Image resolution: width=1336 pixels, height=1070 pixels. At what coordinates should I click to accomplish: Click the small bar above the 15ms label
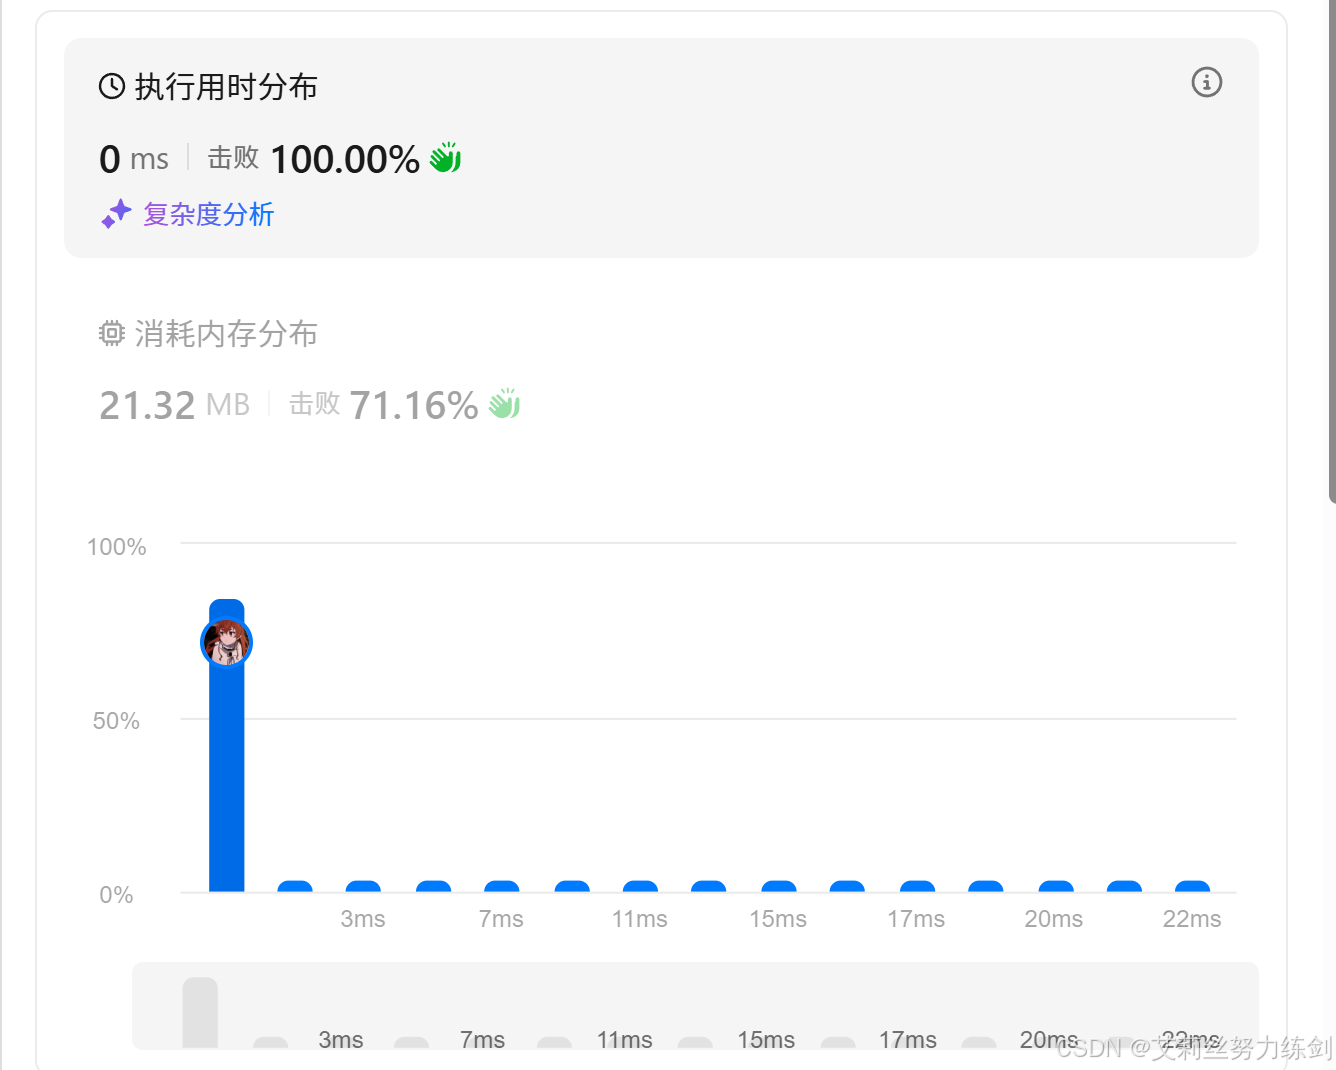pos(779,886)
